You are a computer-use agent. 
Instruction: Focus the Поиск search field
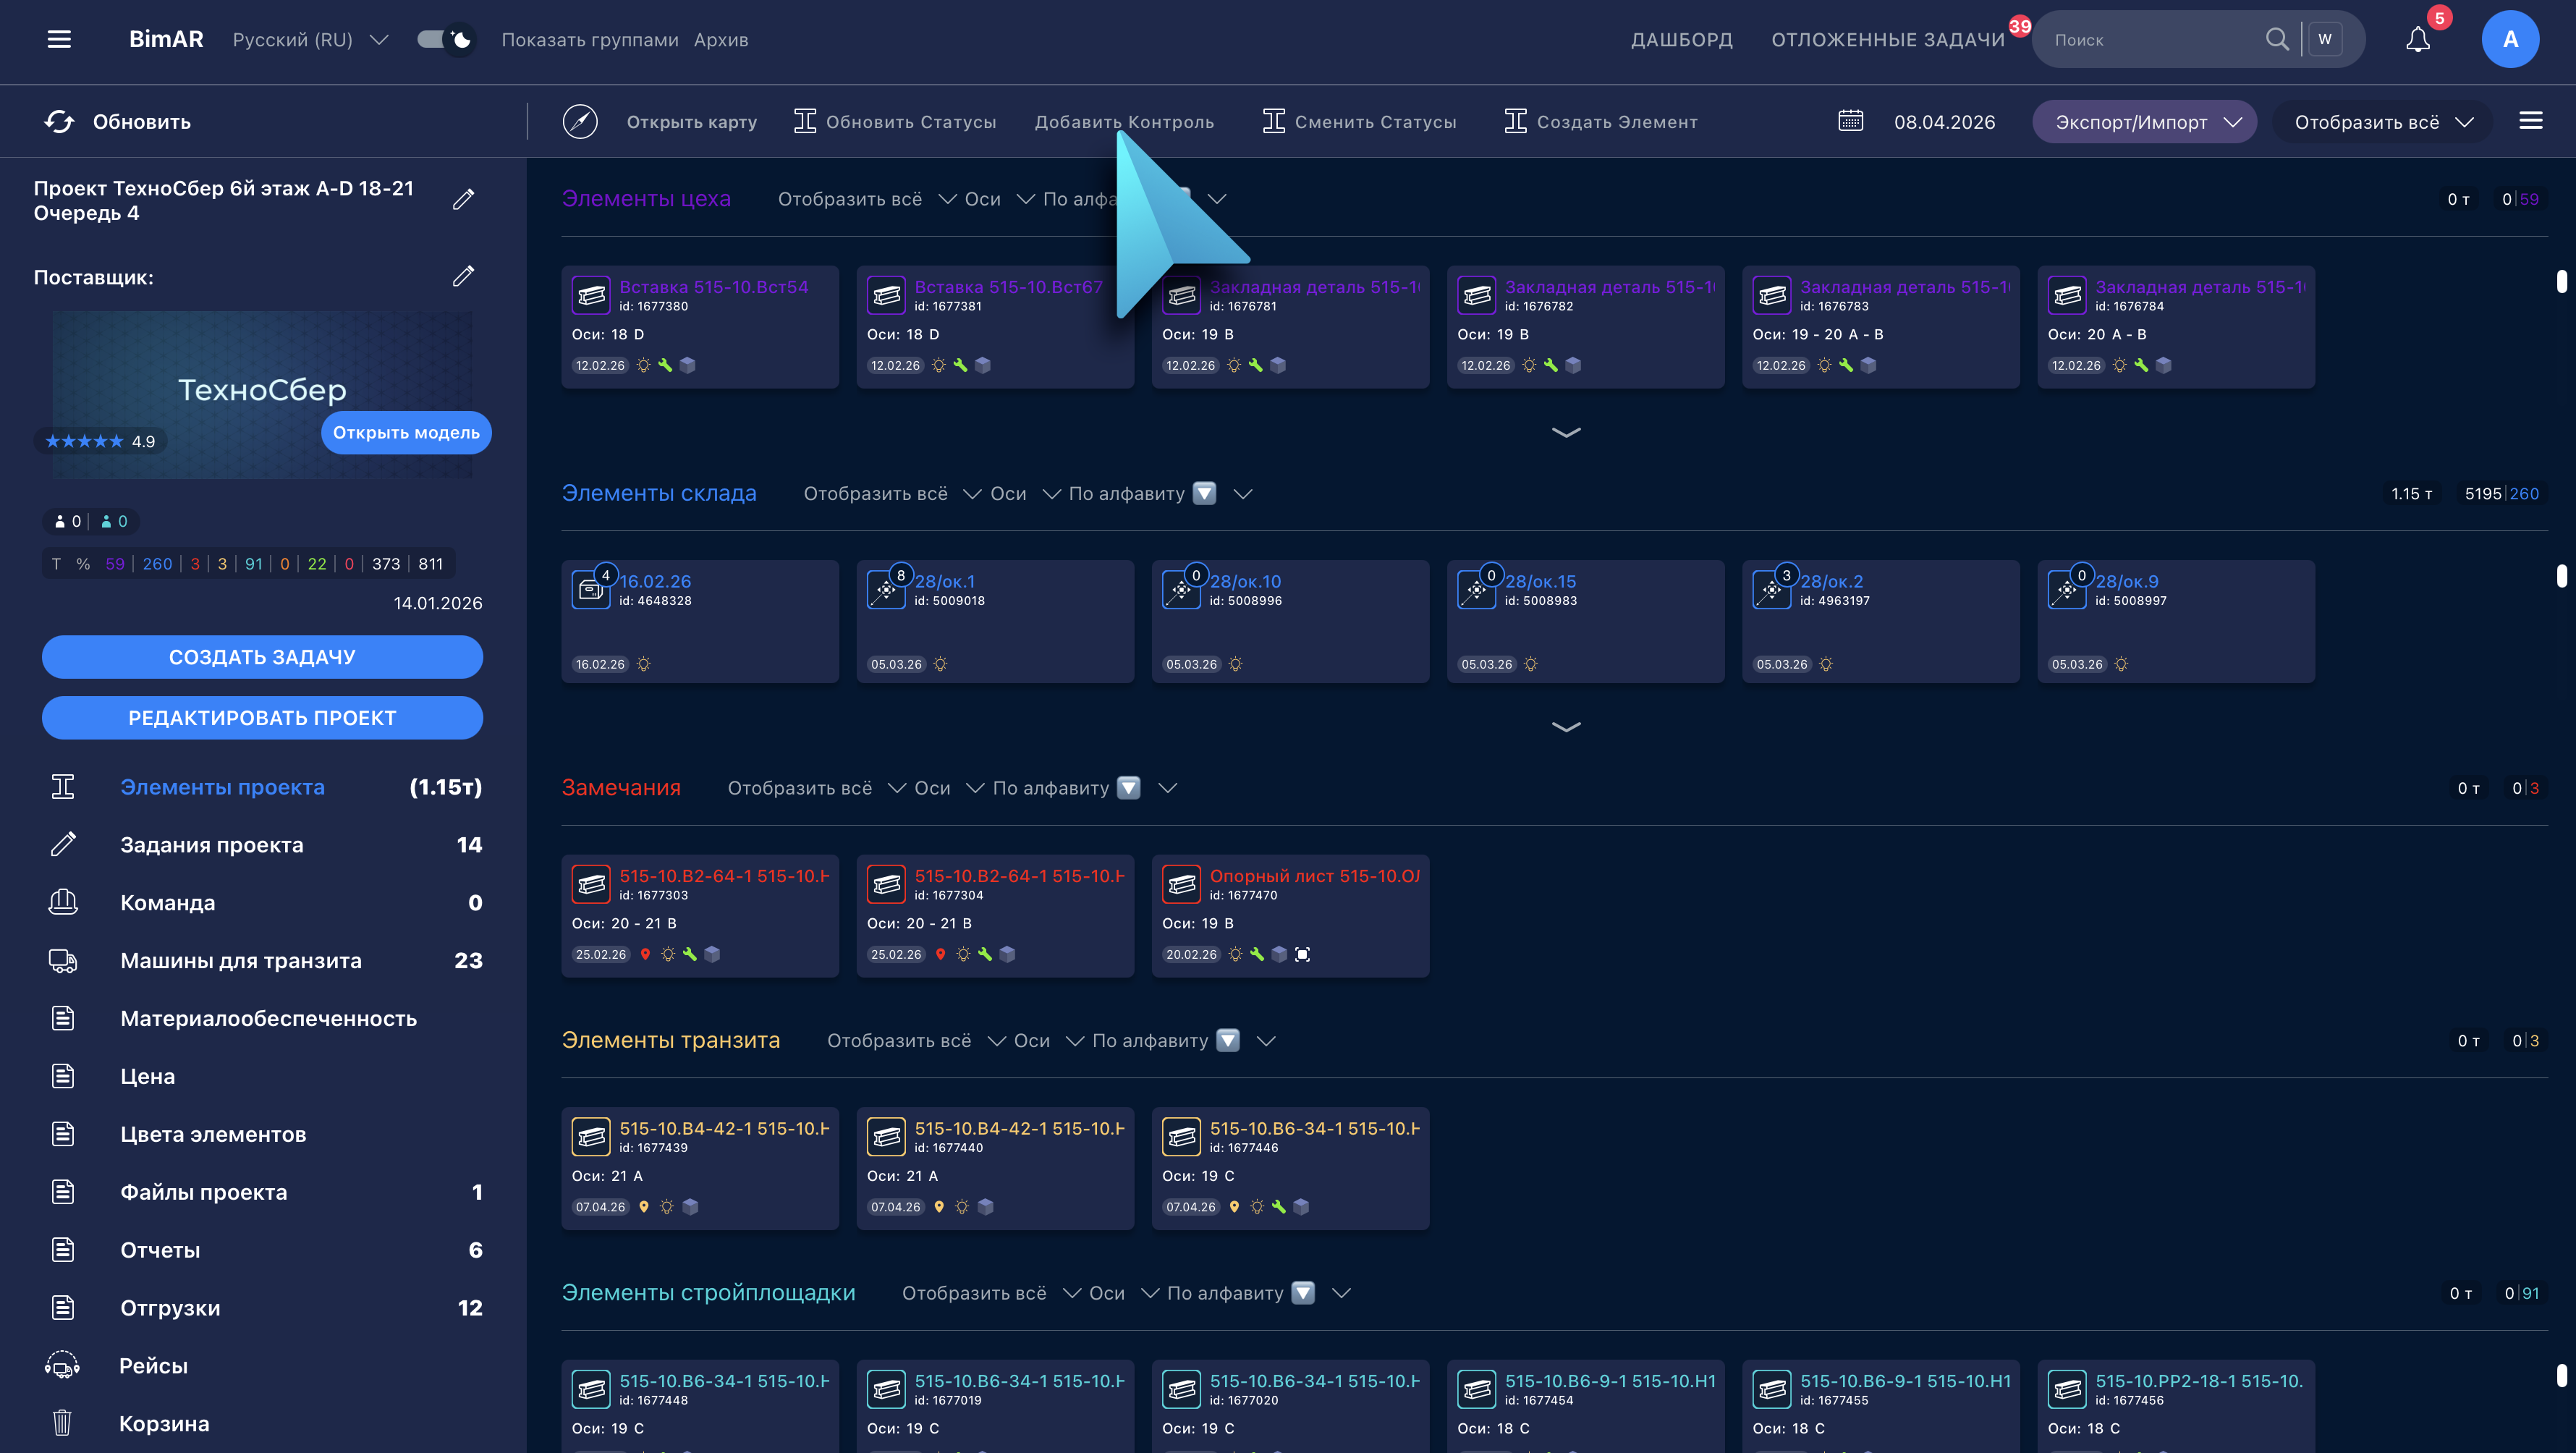(x=2150, y=39)
